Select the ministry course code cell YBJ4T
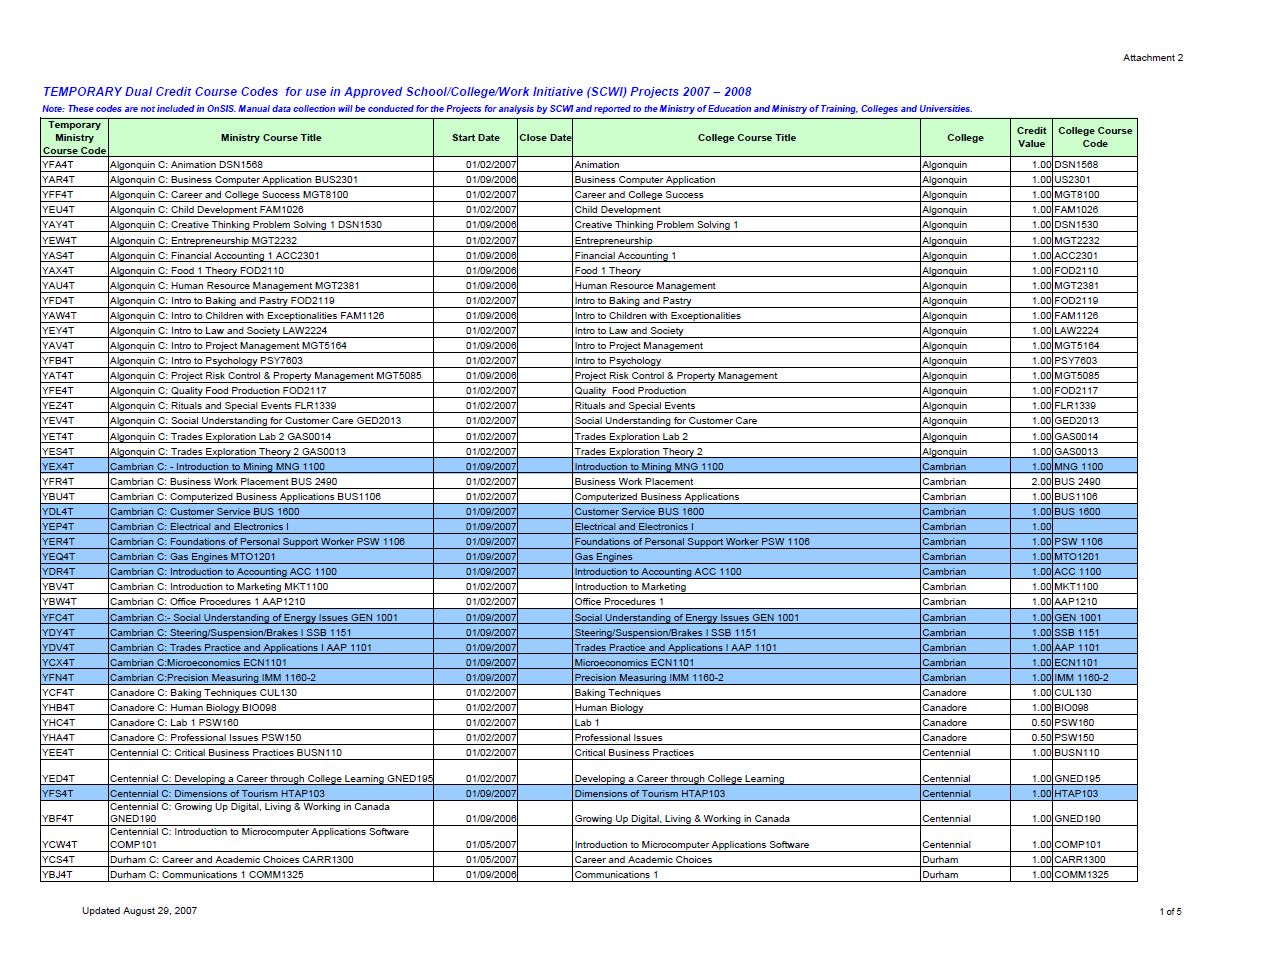The image size is (1264, 965). point(58,875)
